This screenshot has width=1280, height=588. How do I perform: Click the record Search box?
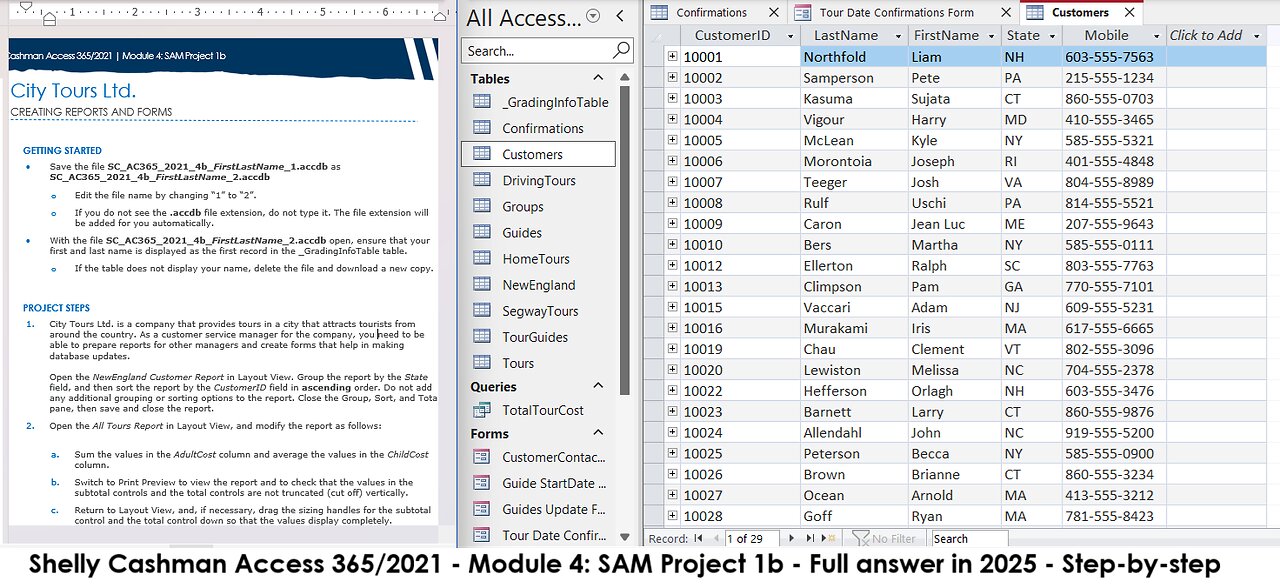coord(969,539)
